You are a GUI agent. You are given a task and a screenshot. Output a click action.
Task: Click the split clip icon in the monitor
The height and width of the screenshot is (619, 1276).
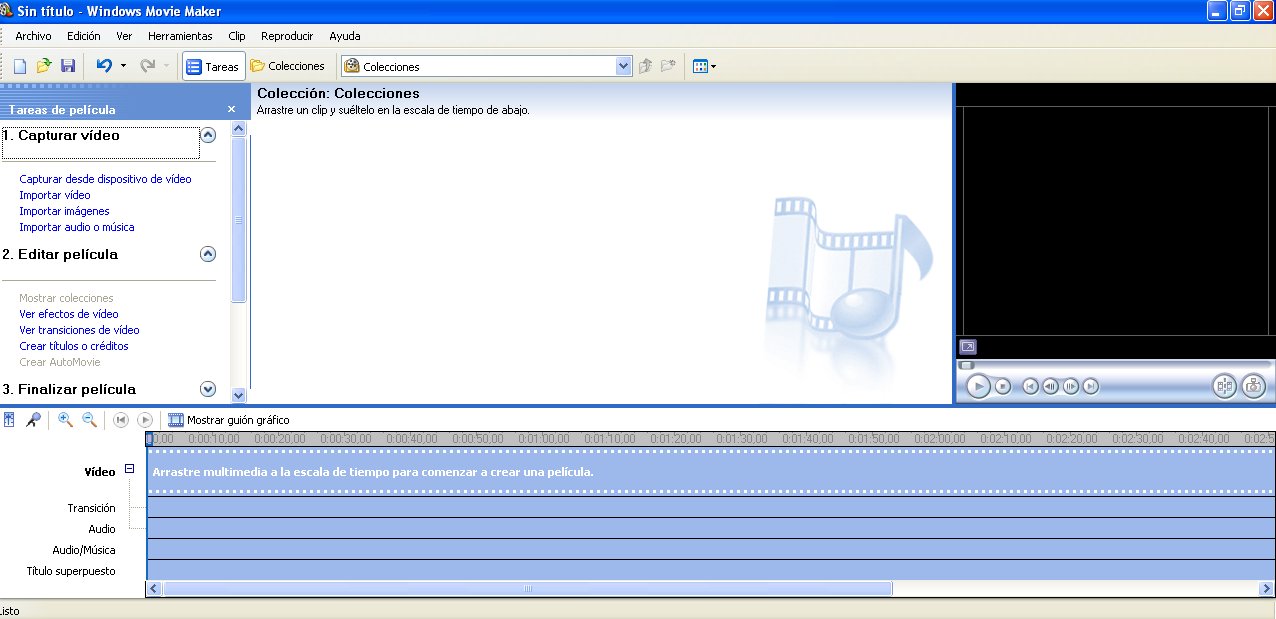pos(1225,386)
